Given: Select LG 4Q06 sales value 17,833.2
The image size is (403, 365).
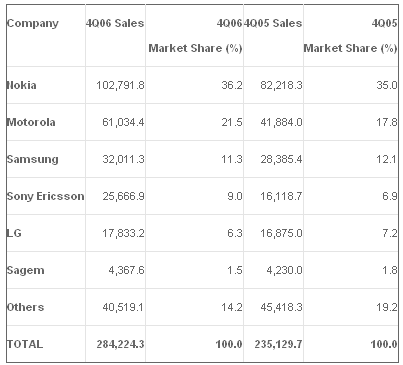Looking at the screenshot, I should point(123,233).
